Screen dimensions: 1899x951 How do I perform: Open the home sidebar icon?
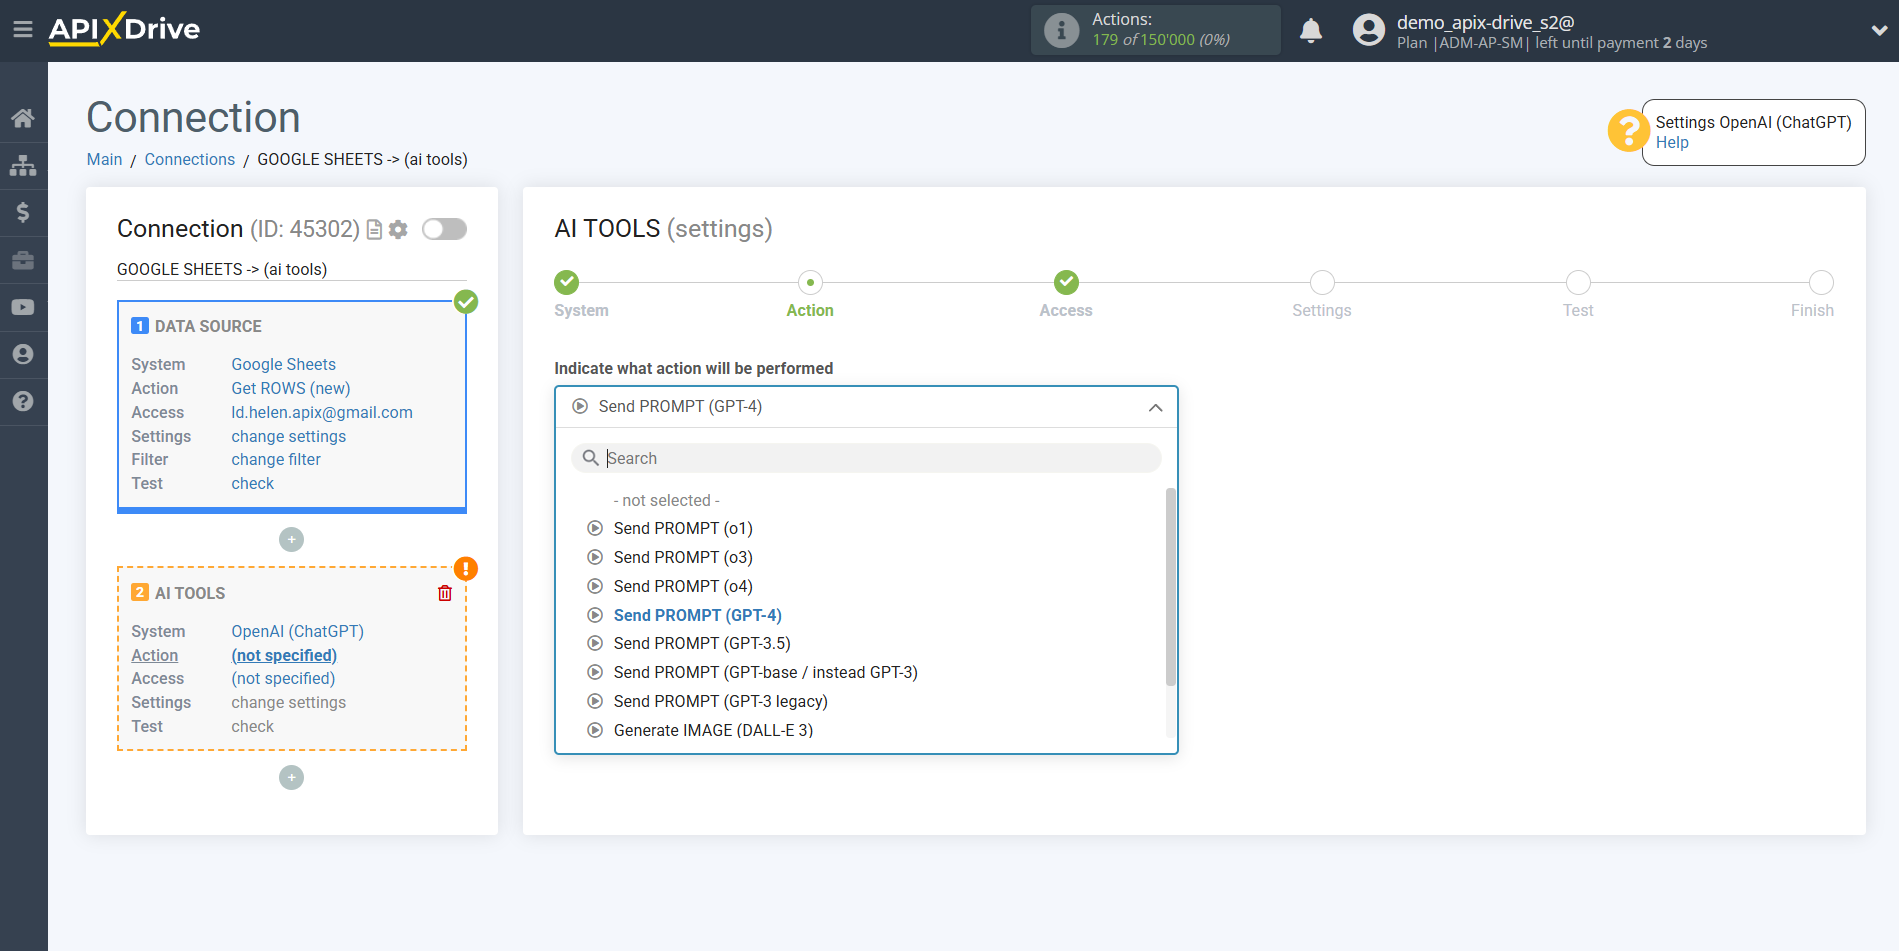click(x=23, y=119)
